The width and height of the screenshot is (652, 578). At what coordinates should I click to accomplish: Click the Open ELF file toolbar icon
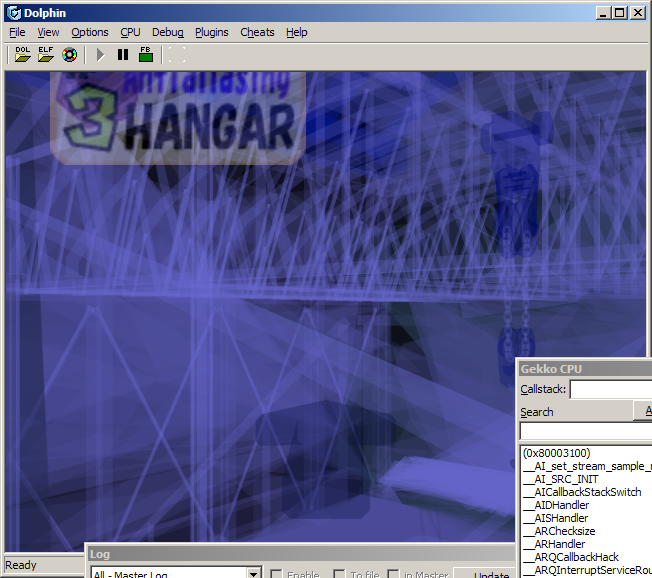(46, 54)
